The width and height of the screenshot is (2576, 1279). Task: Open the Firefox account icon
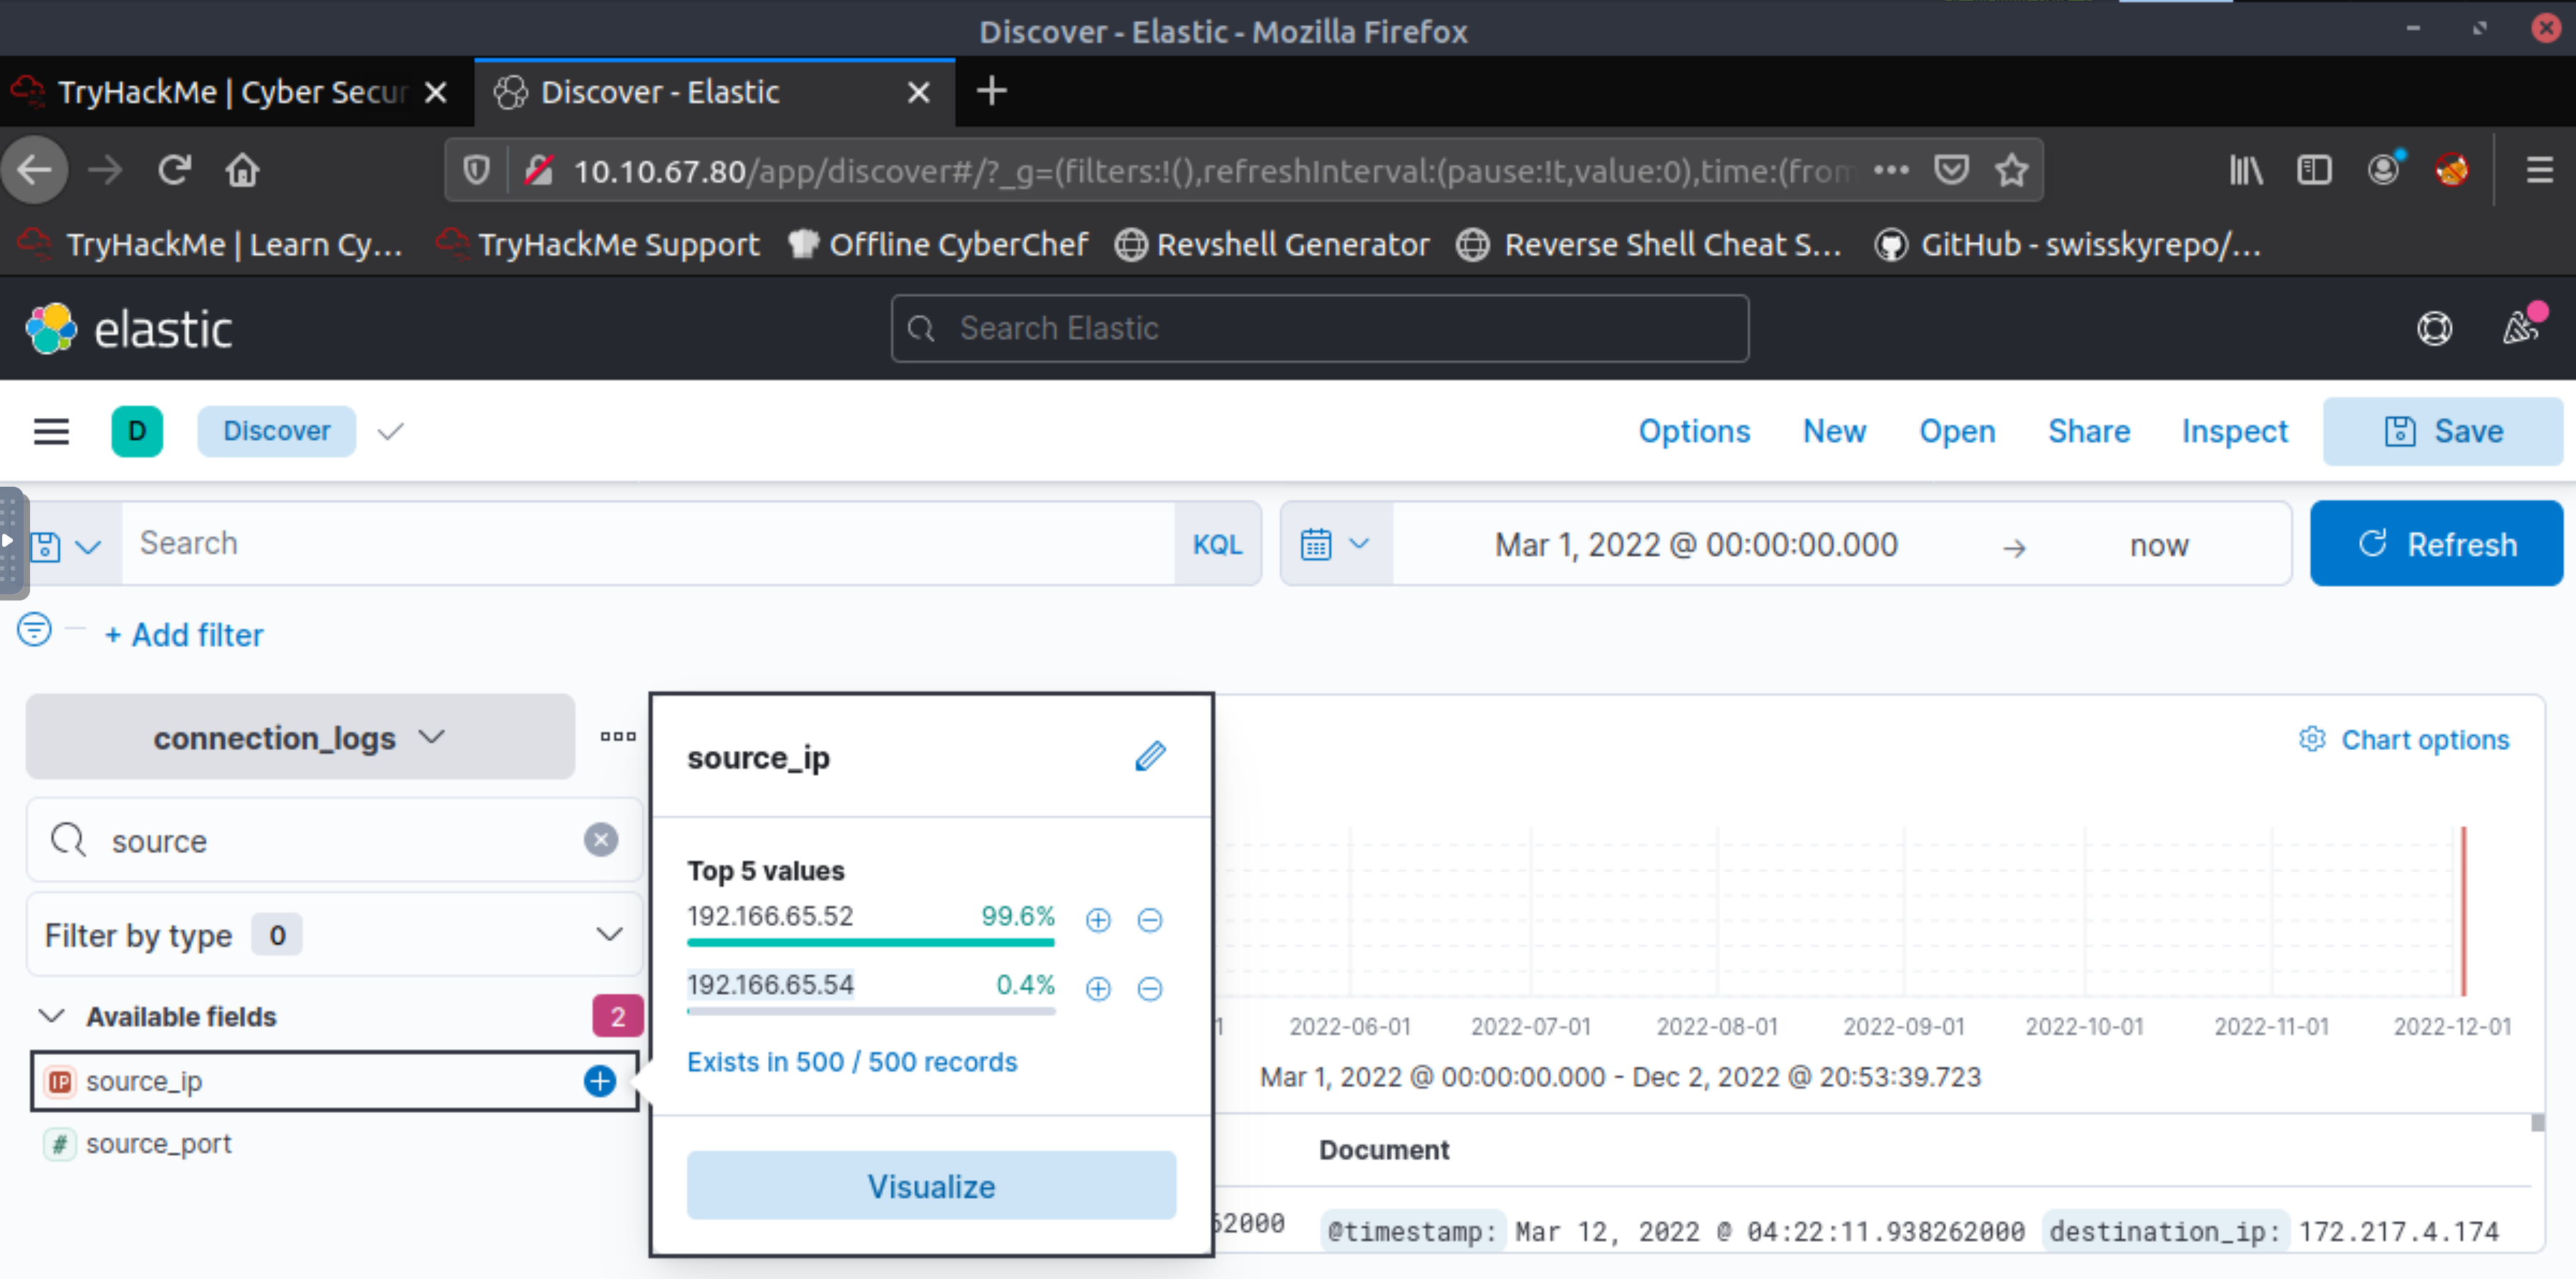(2385, 169)
